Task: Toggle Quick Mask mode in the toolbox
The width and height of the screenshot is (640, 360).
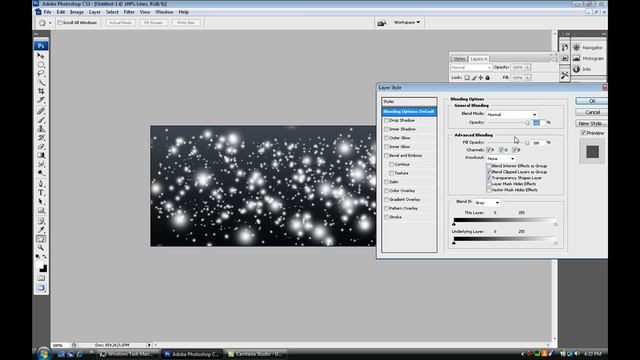Action: [41, 278]
